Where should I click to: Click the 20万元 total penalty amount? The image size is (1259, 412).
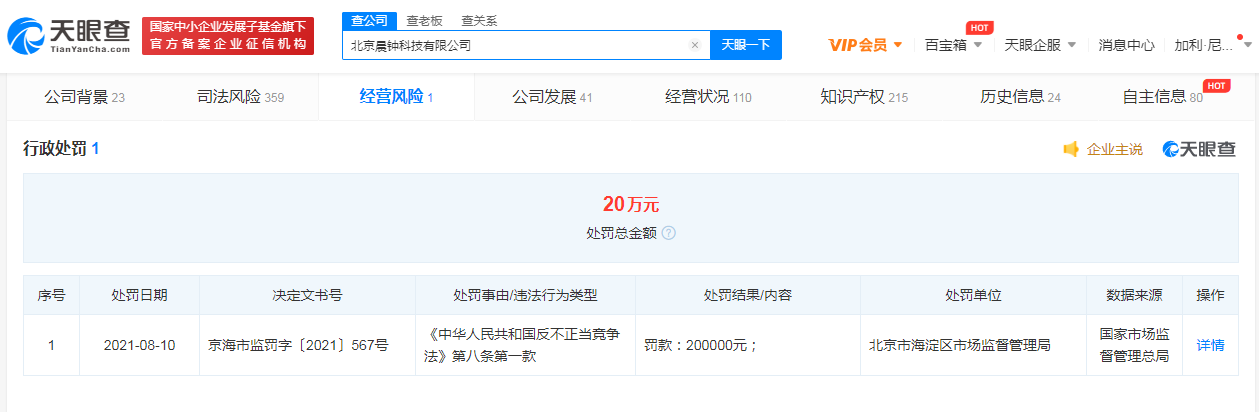point(630,205)
